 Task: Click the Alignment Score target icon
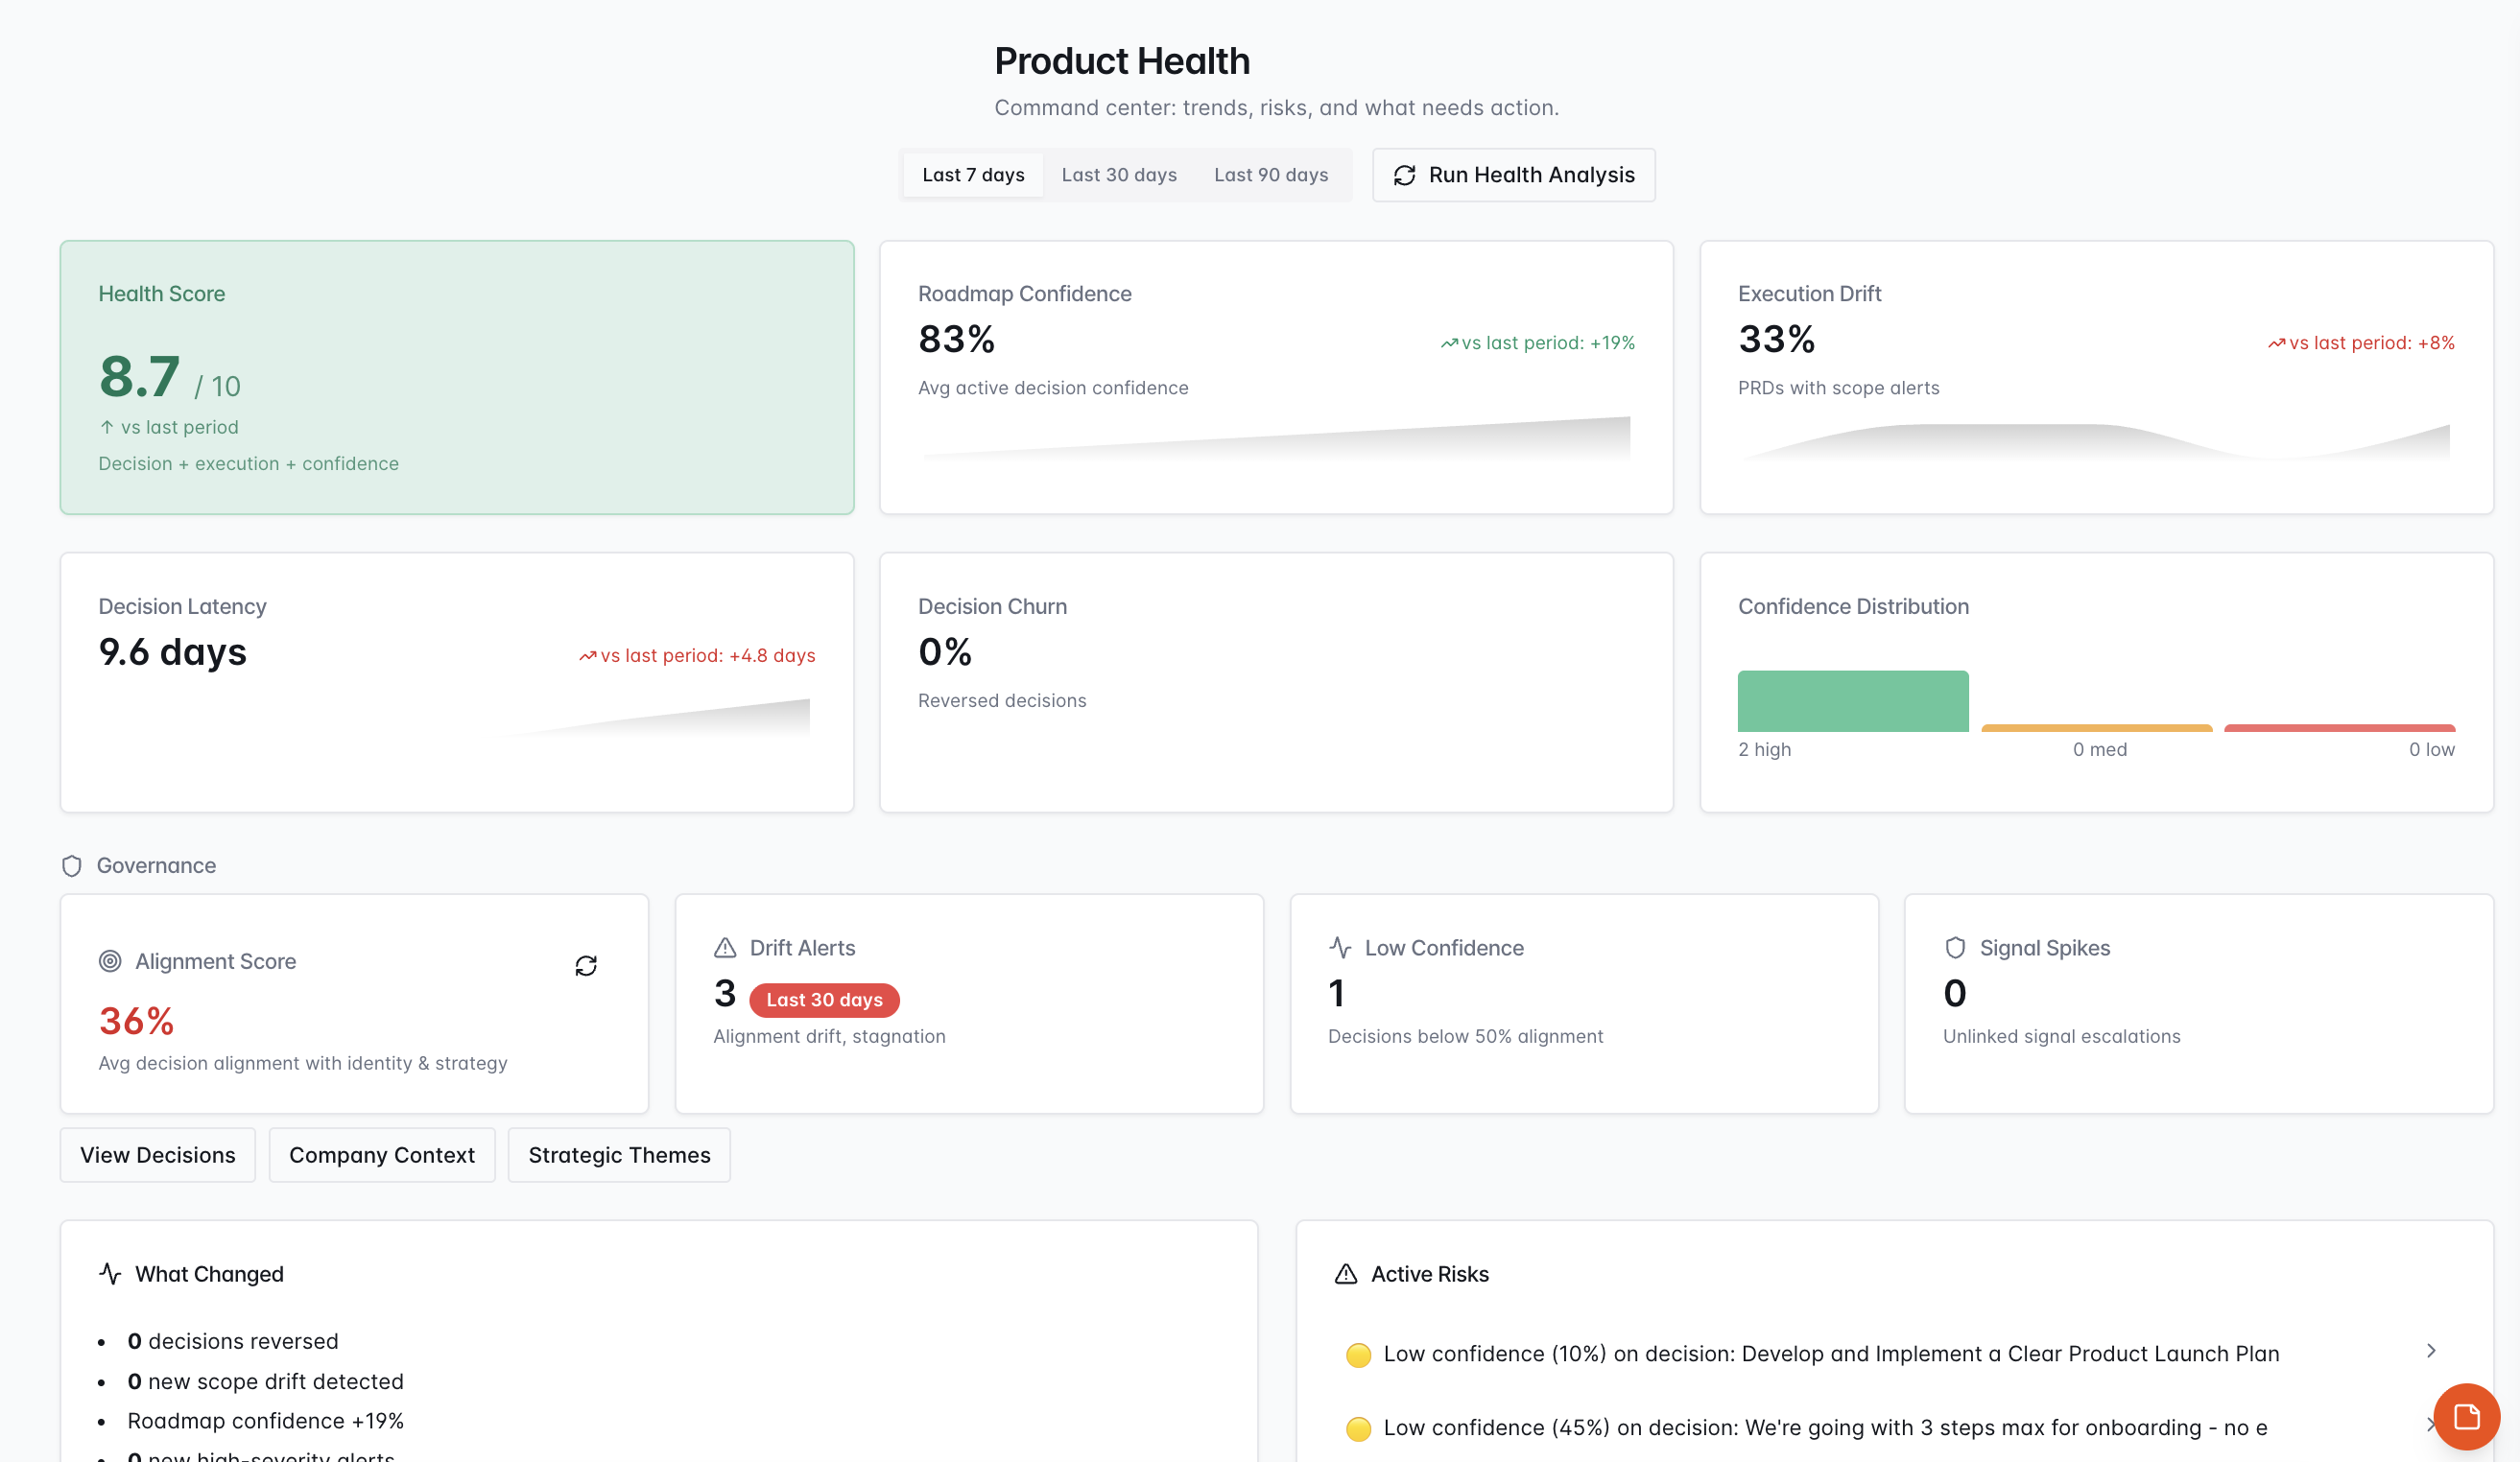110,961
